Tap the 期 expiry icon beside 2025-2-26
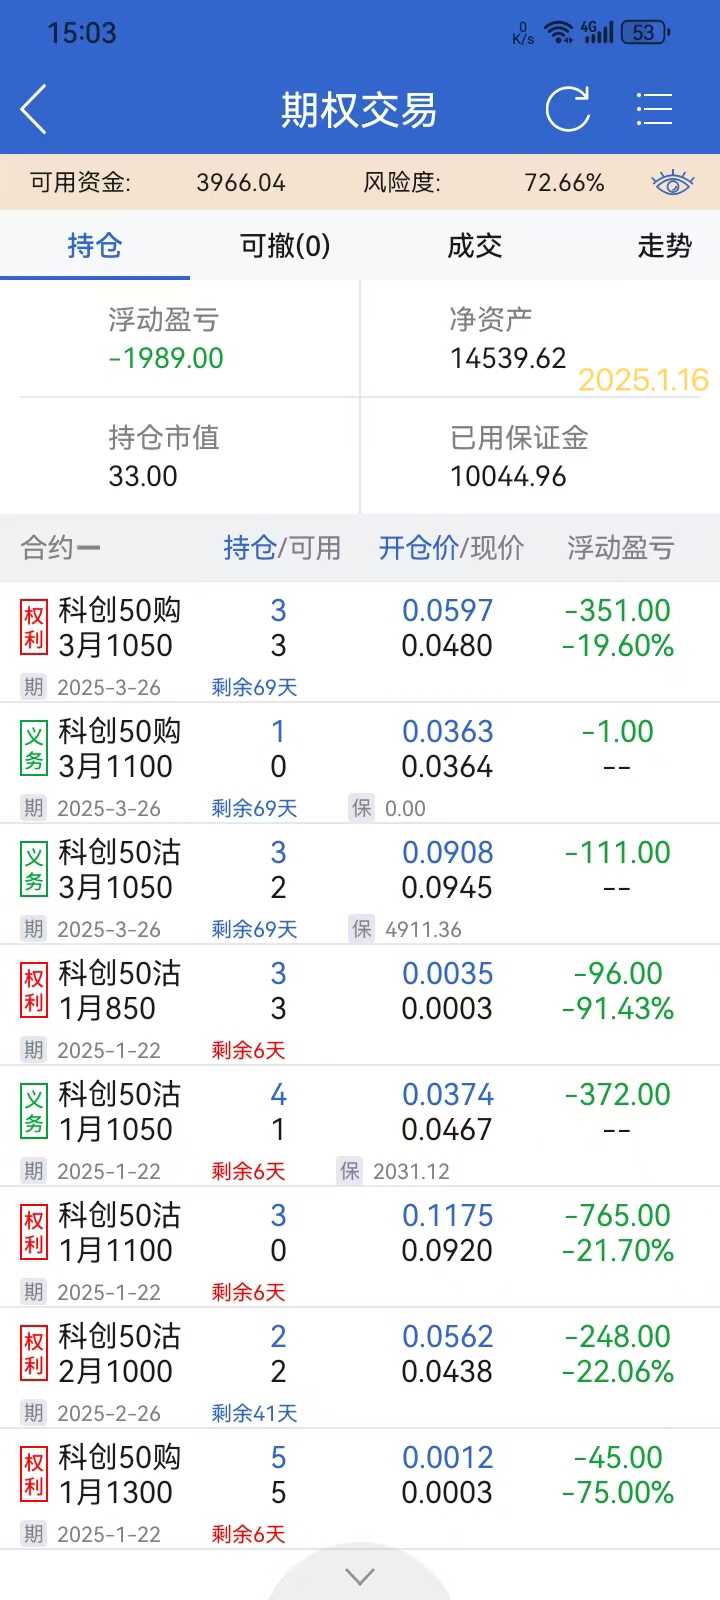720x1600 pixels. 34,1413
